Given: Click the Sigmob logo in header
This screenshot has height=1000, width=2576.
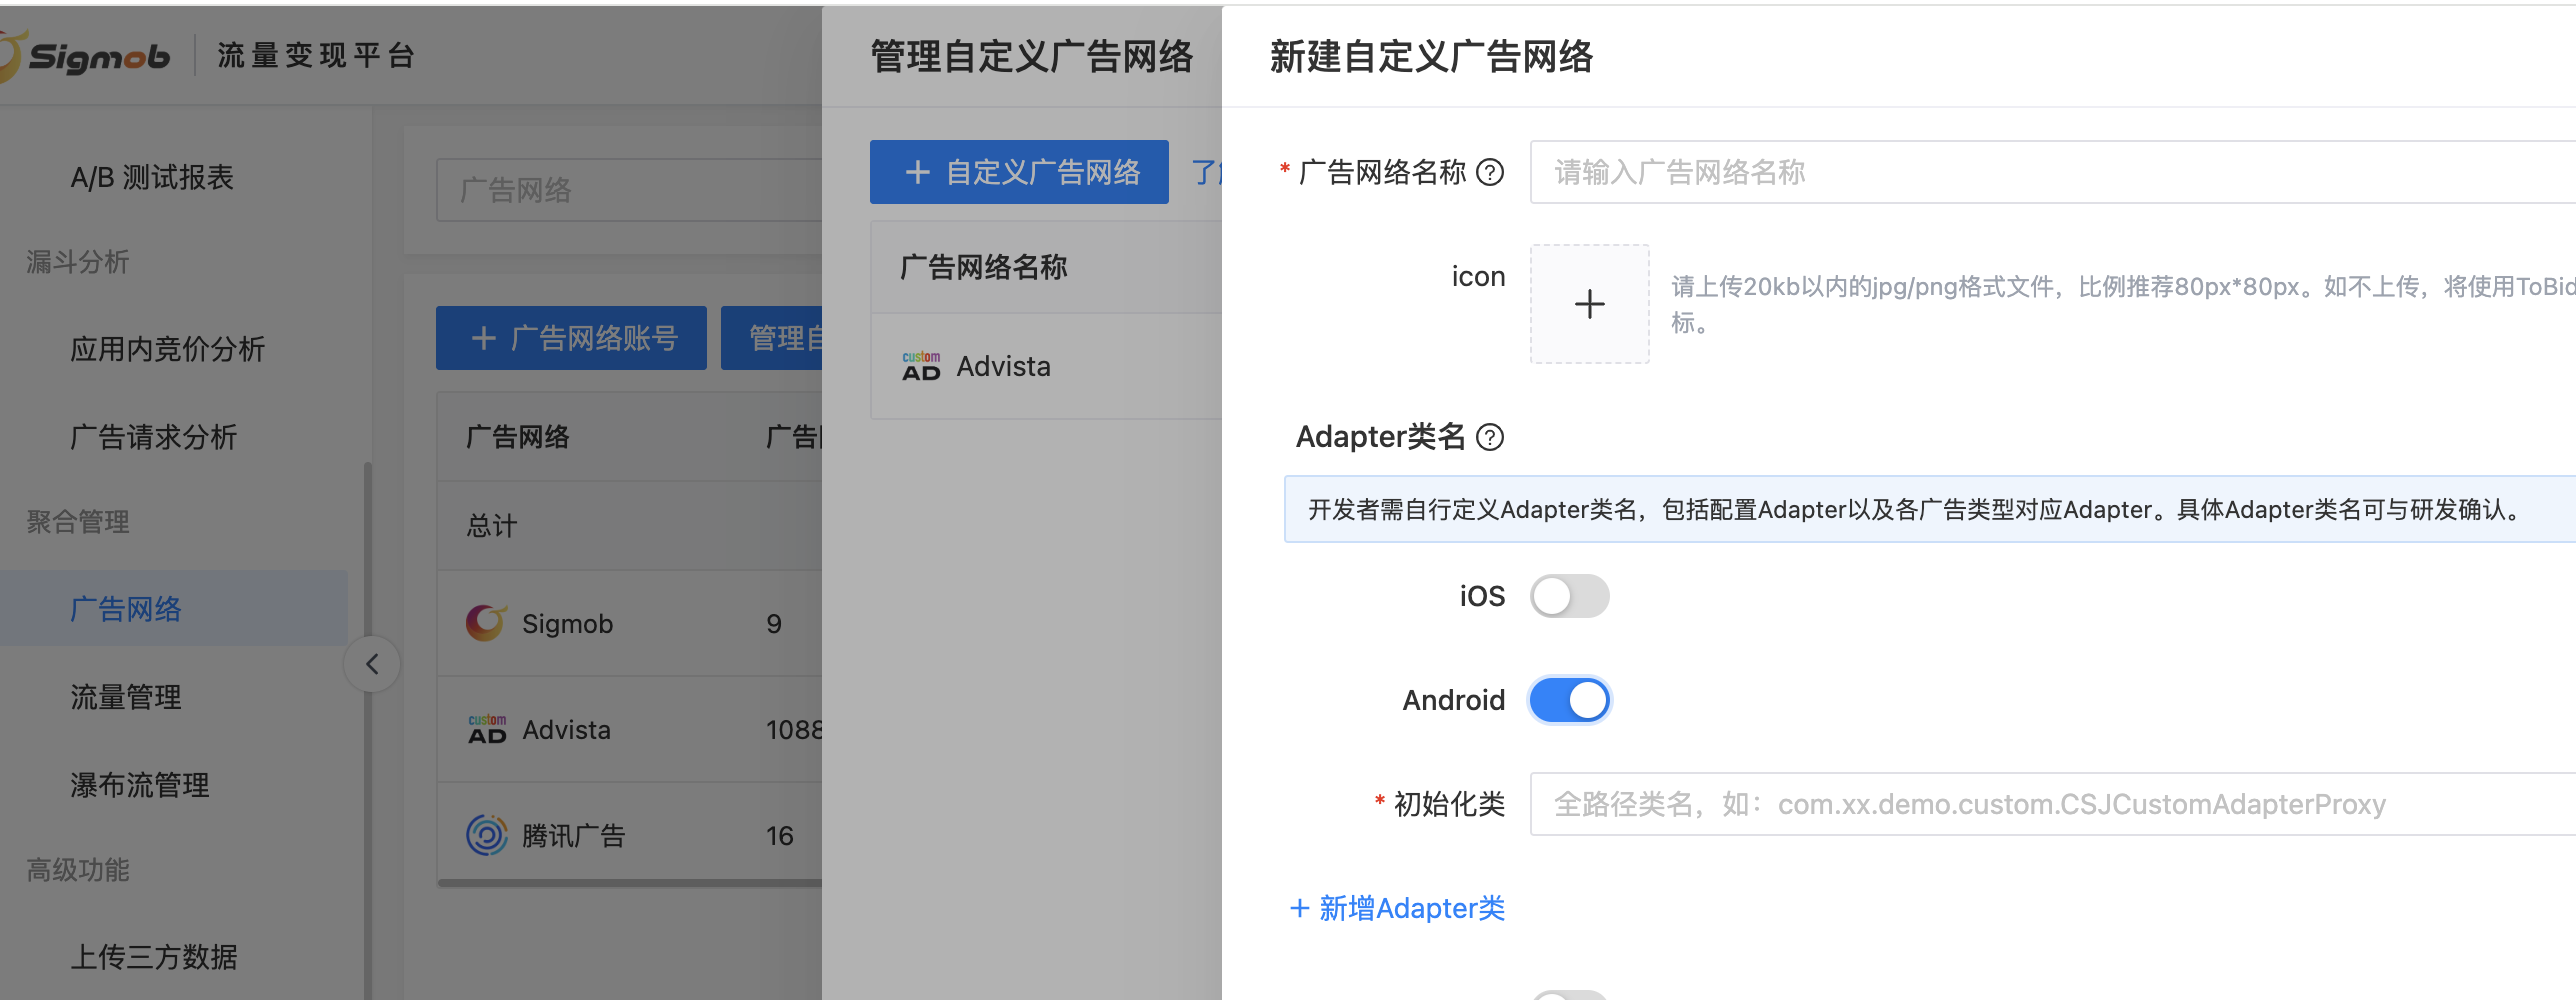Looking at the screenshot, I should pyautogui.click(x=88, y=56).
